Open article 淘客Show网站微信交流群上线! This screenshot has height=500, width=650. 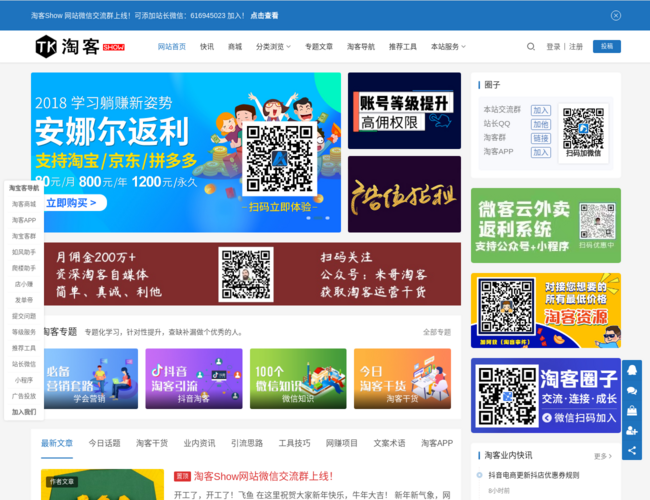point(264,476)
